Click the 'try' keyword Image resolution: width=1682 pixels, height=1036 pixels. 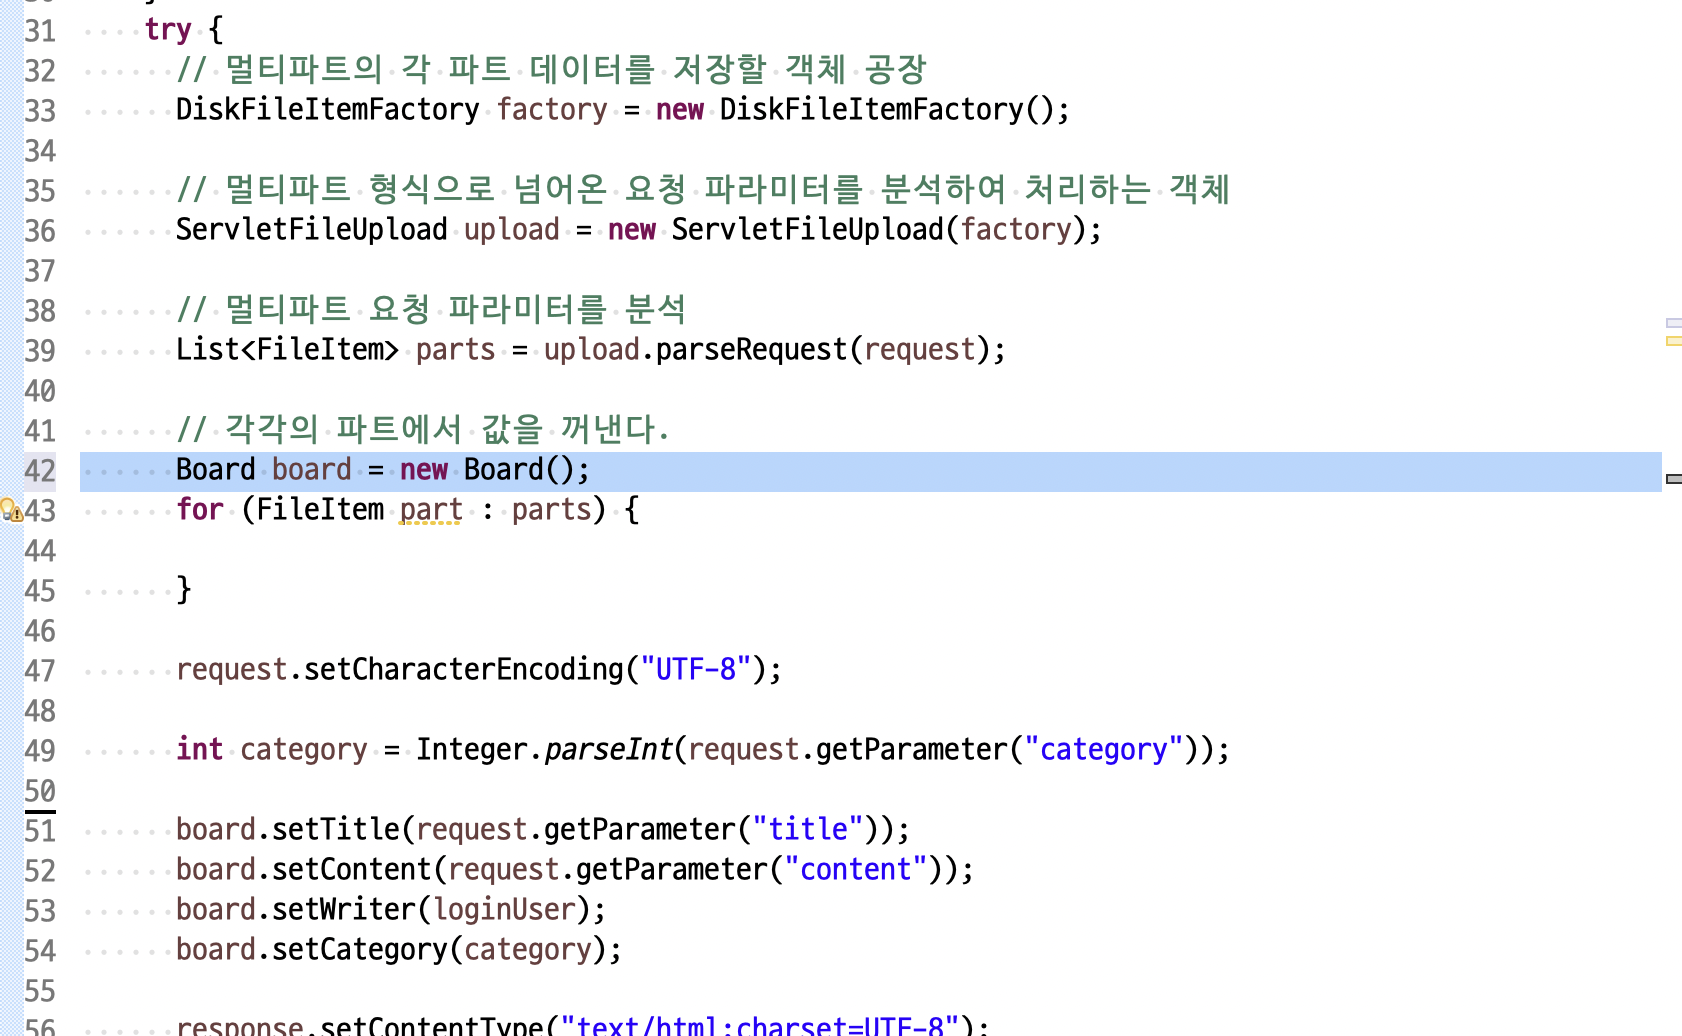(x=168, y=30)
